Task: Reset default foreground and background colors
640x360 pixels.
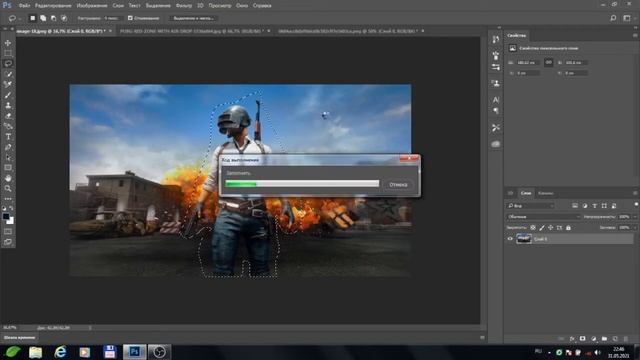Action: coord(4,208)
